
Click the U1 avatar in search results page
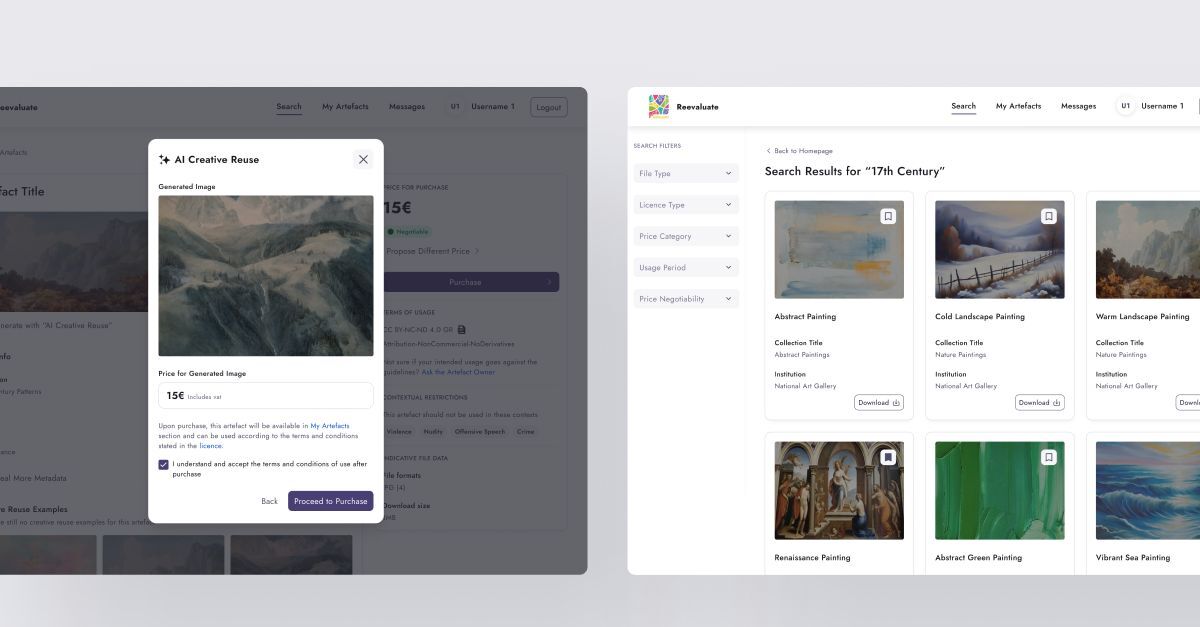coord(1125,106)
